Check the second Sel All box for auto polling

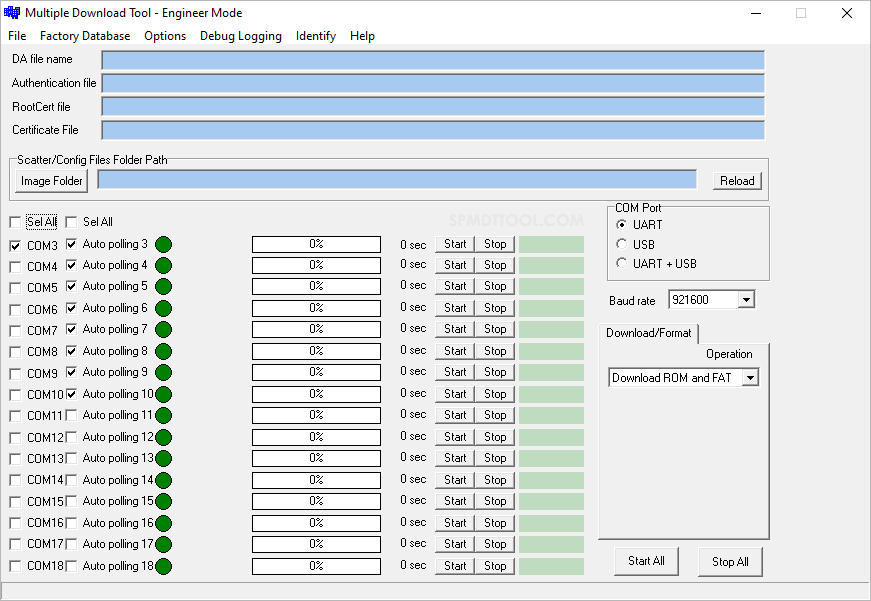[71, 222]
